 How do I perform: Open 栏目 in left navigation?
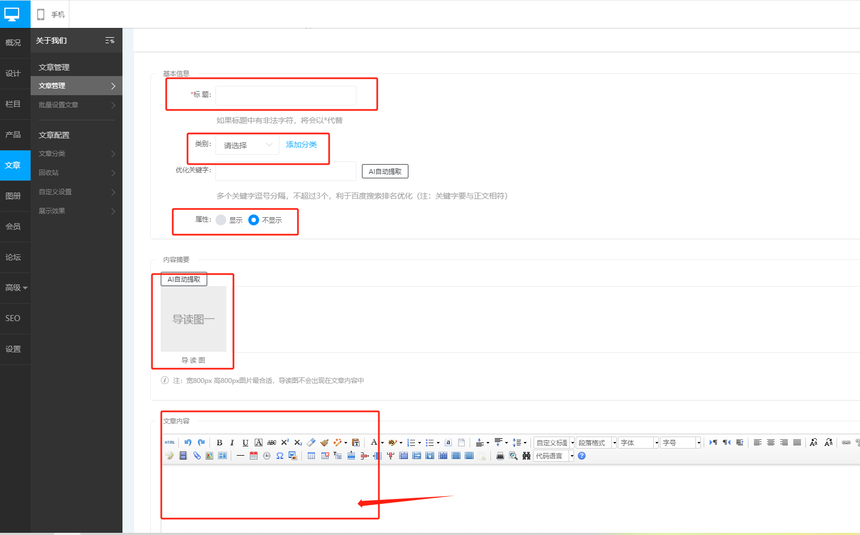click(13, 104)
